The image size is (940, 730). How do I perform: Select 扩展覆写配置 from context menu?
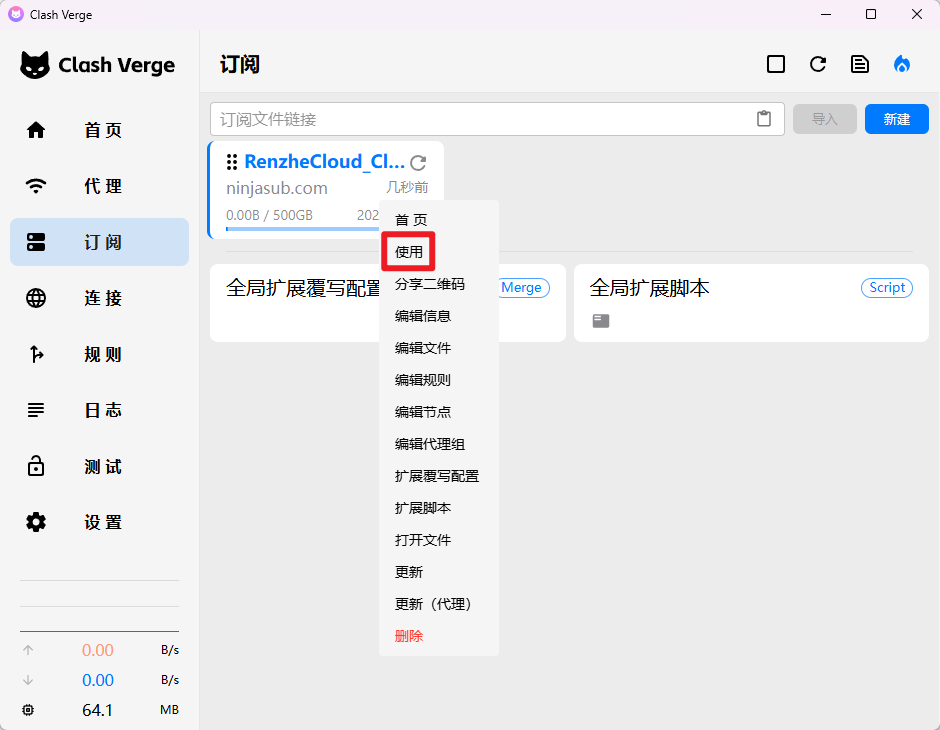coord(439,476)
